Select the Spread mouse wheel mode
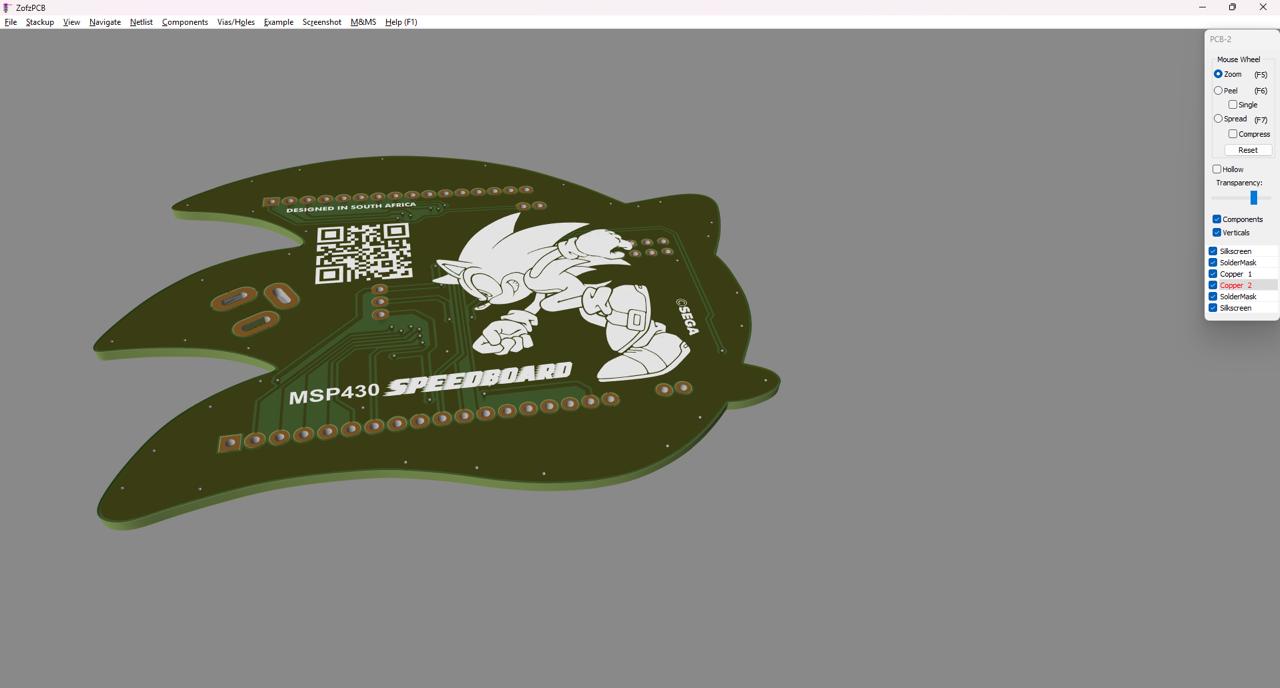Viewport: 1280px width, 688px height. (1218, 119)
